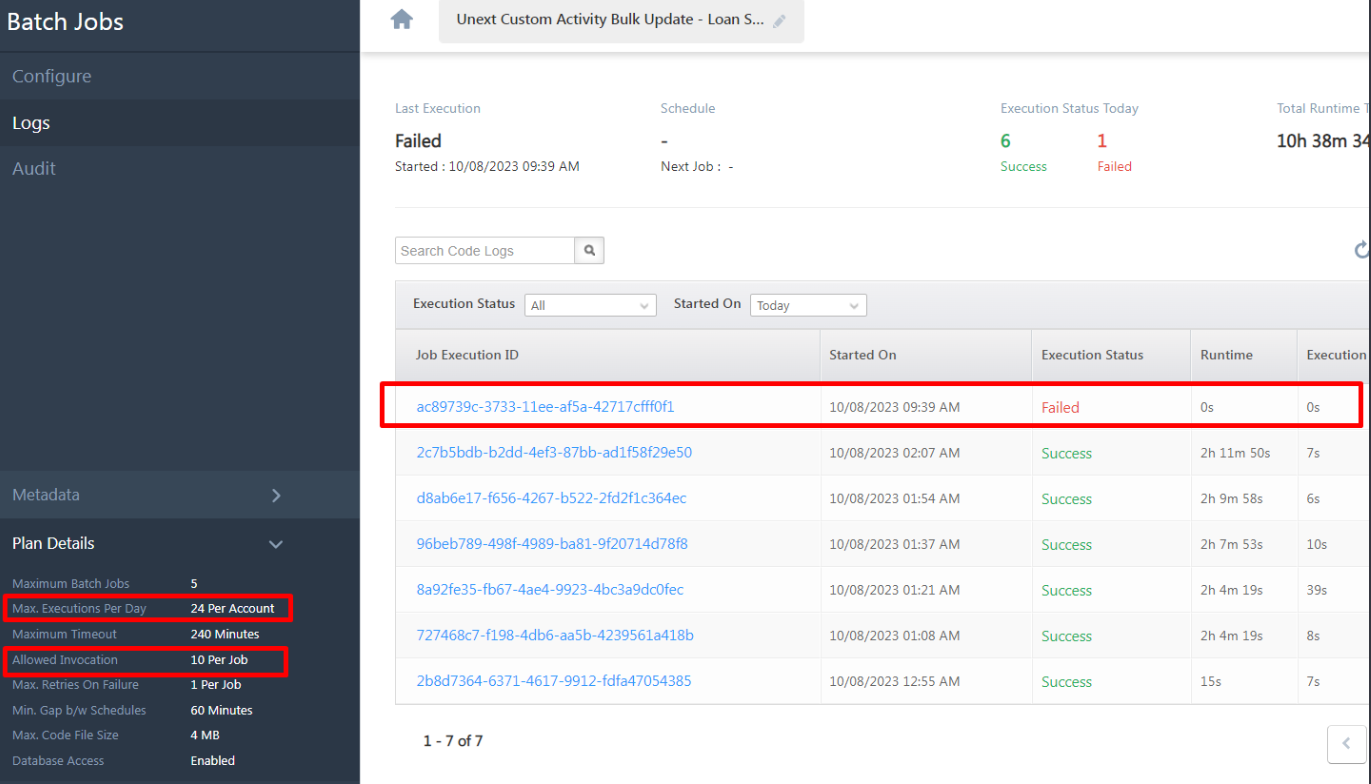This screenshot has width=1371, height=784.
Task: Refresh the execution logs list
Action: [x=1362, y=250]
